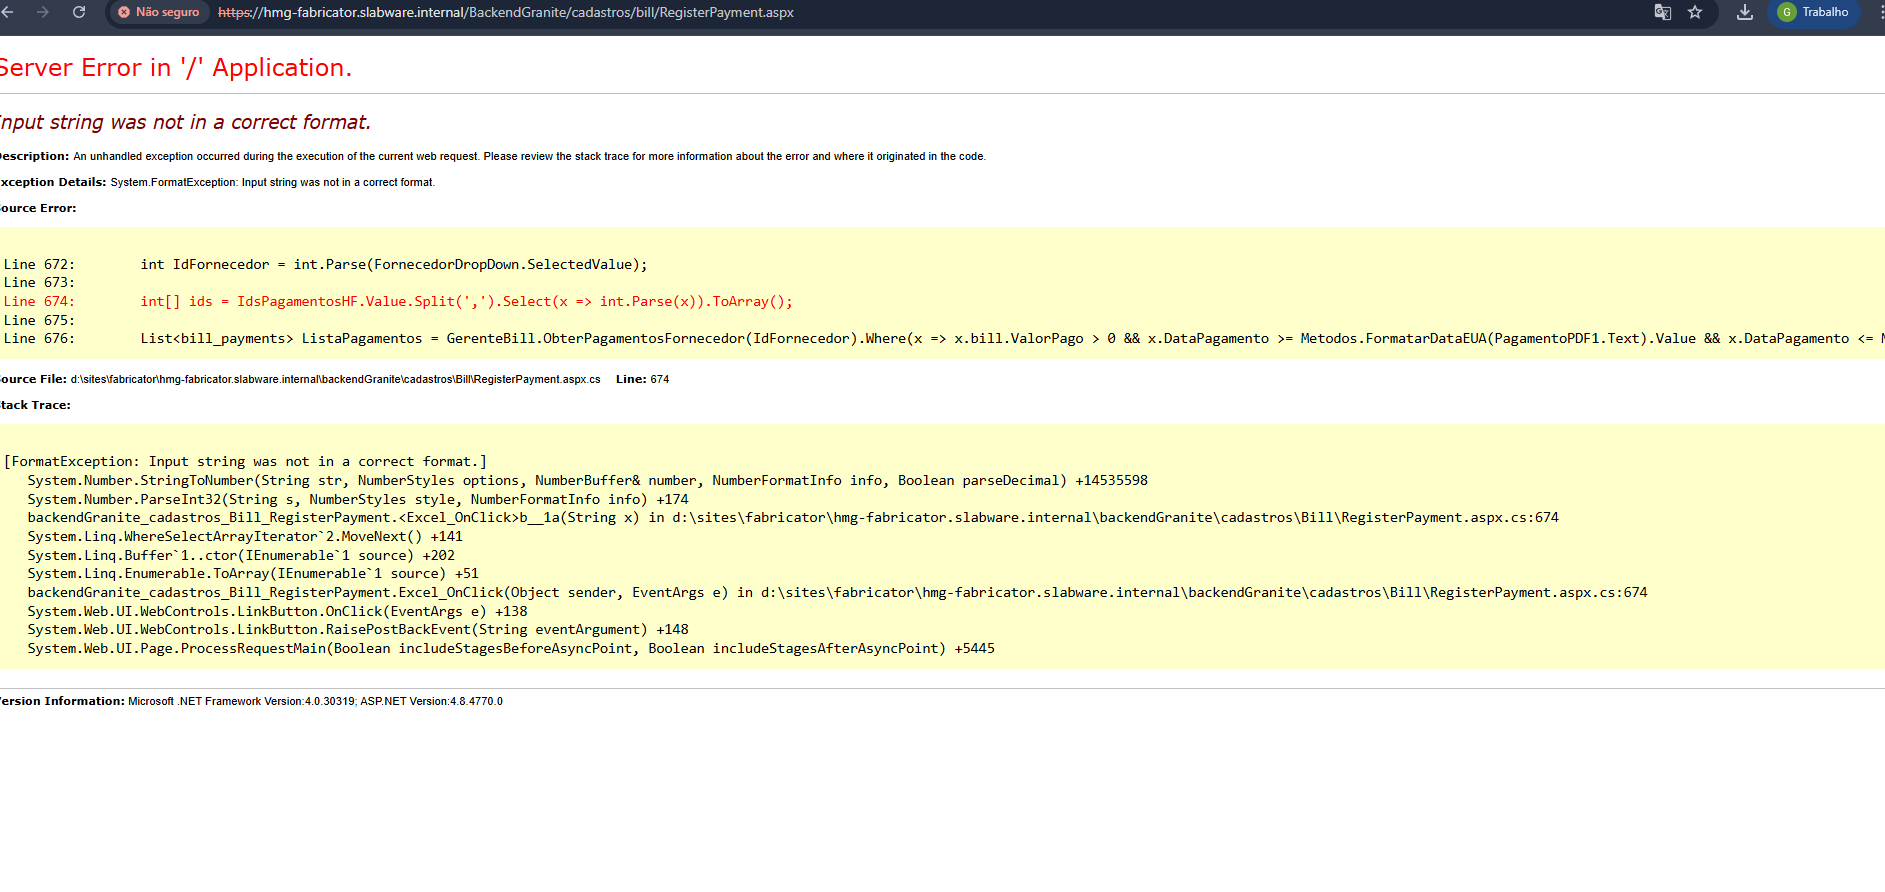Click the browser back arrow
Viewport: 1885px width, 892px height.
click(x=9, y=12)
